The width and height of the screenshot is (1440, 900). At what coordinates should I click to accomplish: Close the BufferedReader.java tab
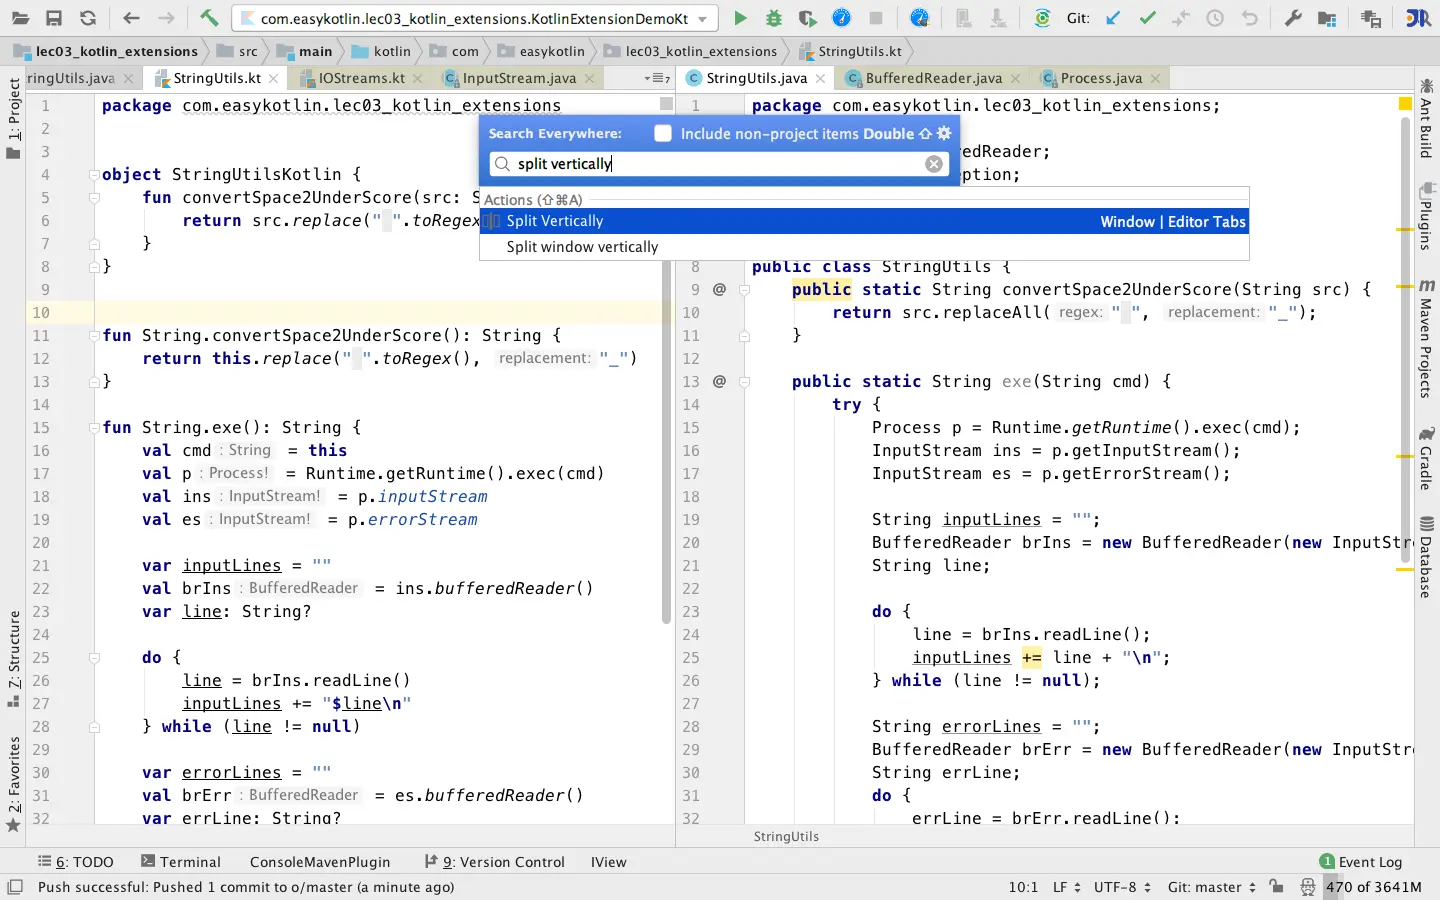[x=1015, y=78]
